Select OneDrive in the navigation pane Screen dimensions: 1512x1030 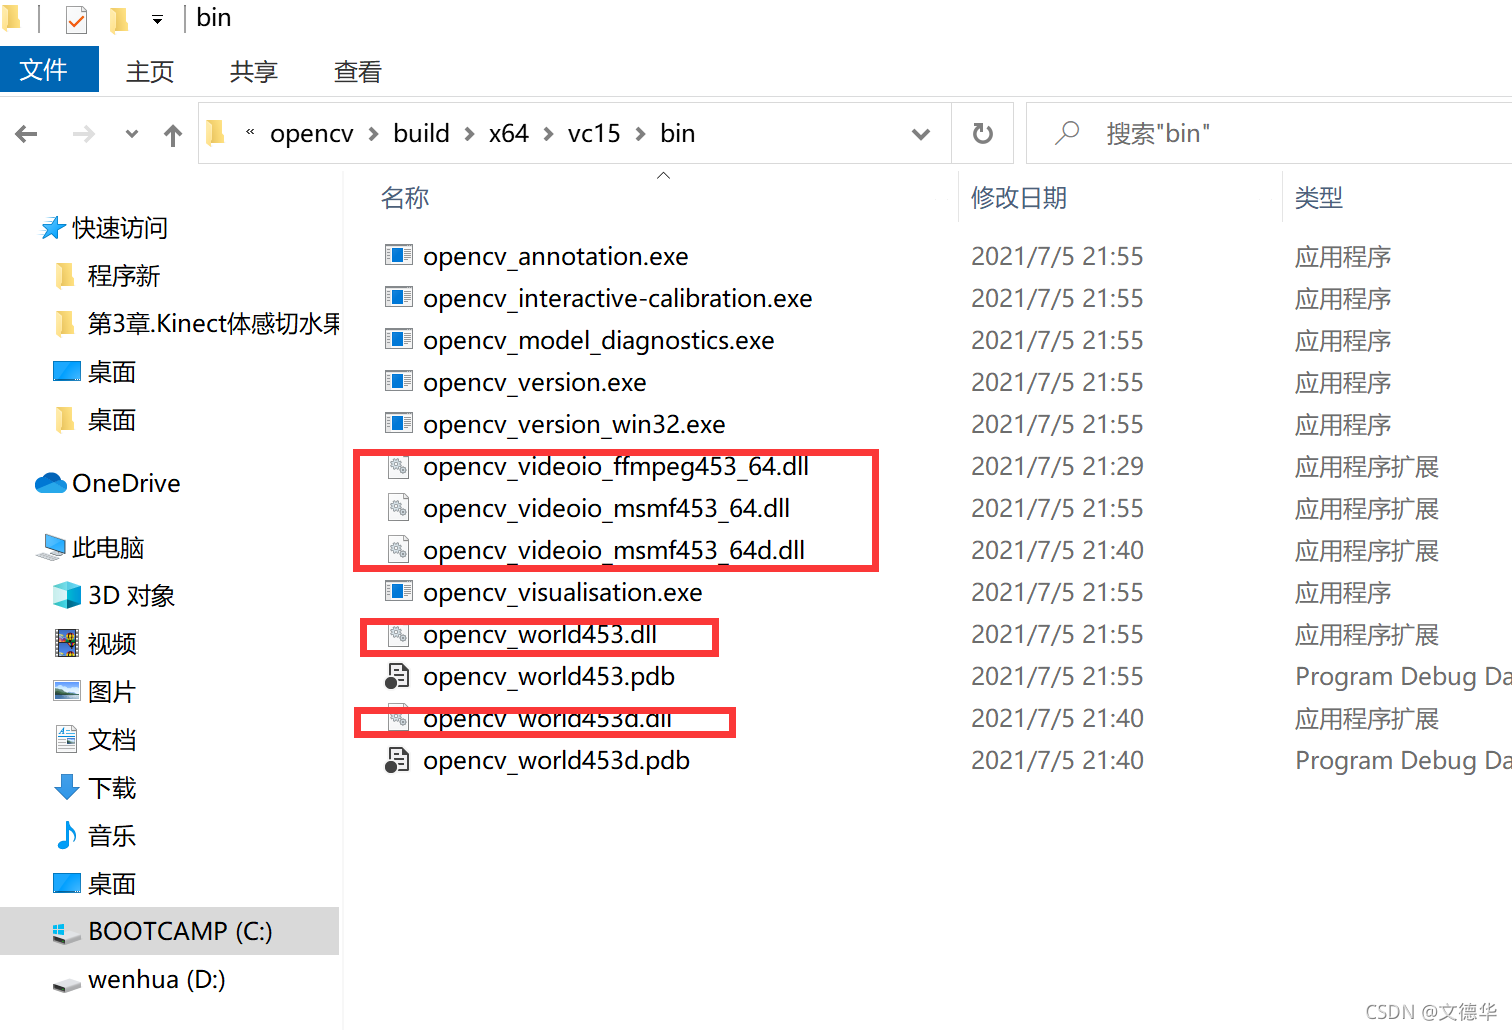point(126,484)
